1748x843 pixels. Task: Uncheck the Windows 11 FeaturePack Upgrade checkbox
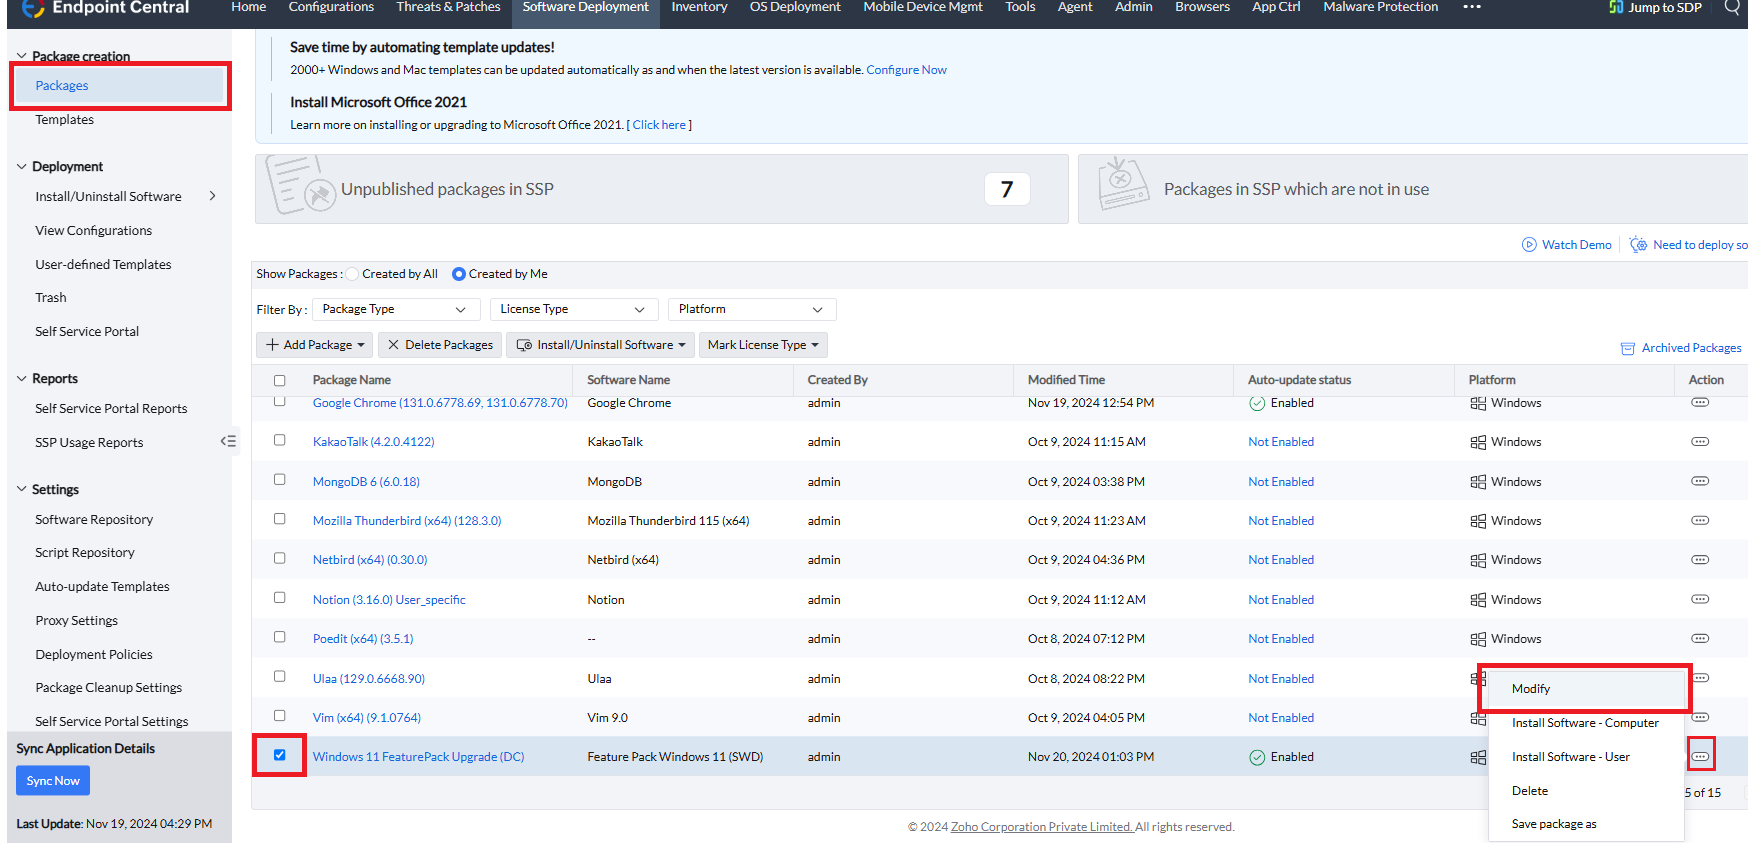pos(280,755)
